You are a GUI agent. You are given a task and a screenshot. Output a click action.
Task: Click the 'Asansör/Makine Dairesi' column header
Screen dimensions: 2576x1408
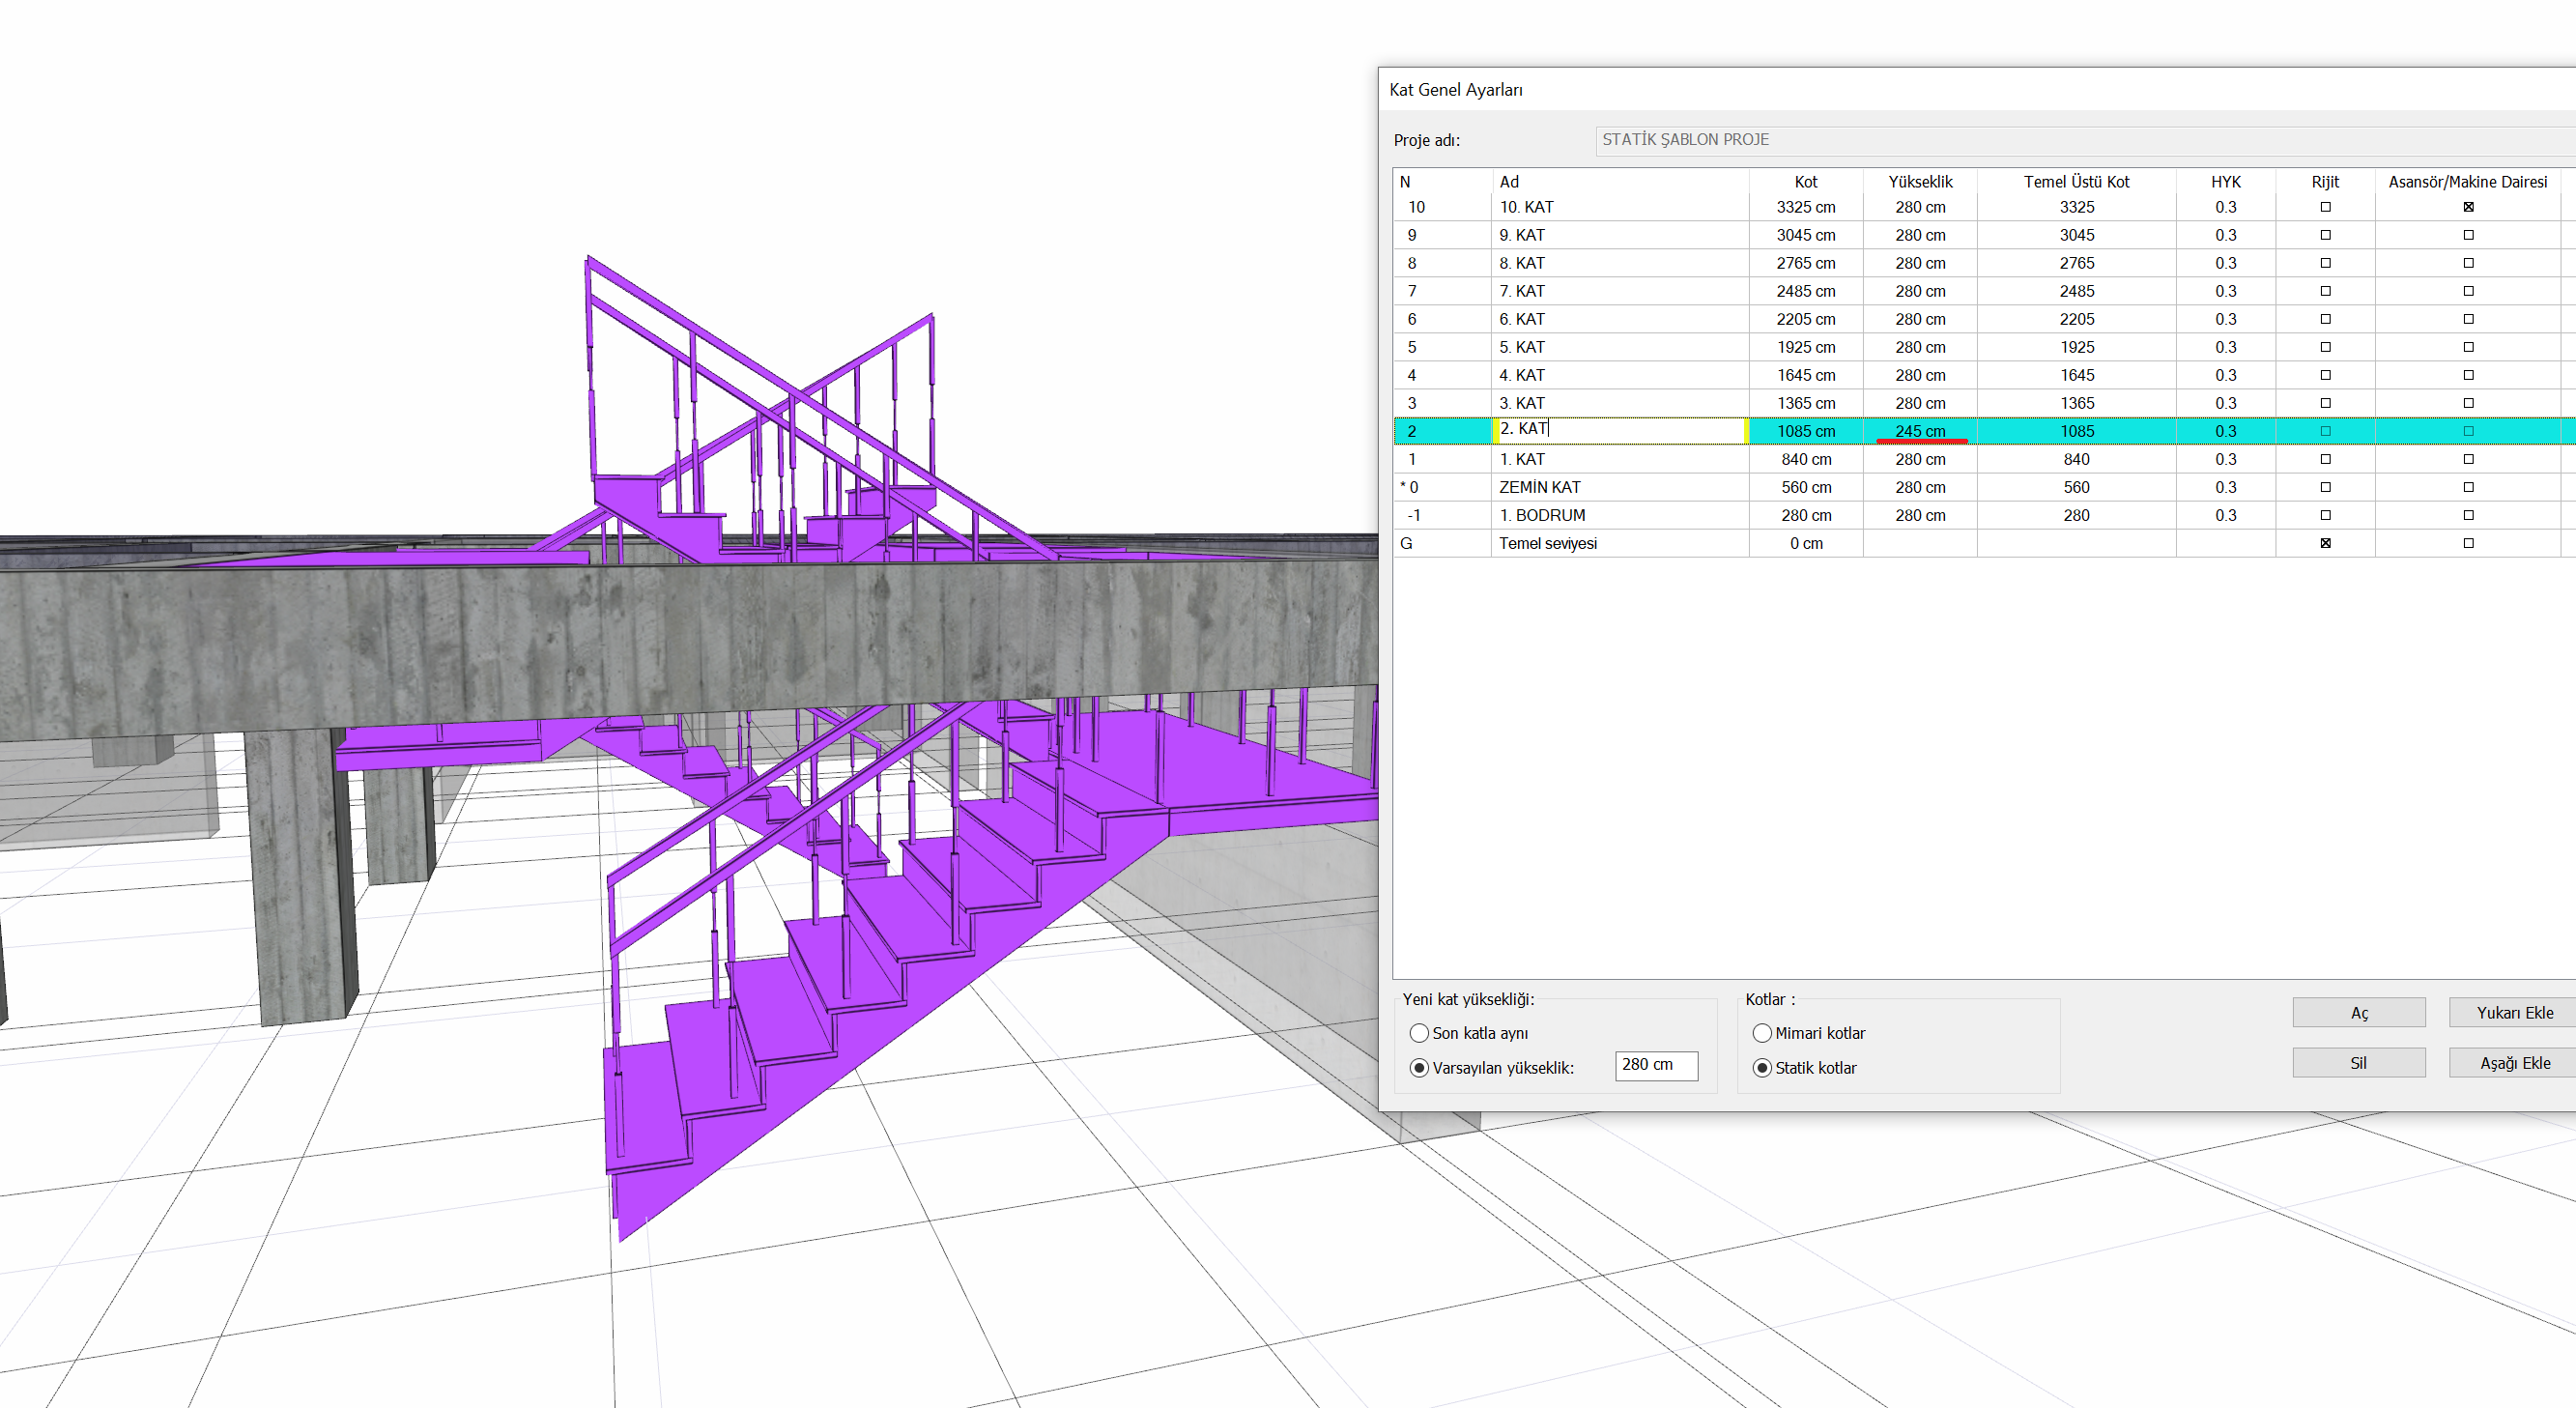[2467, 182]
